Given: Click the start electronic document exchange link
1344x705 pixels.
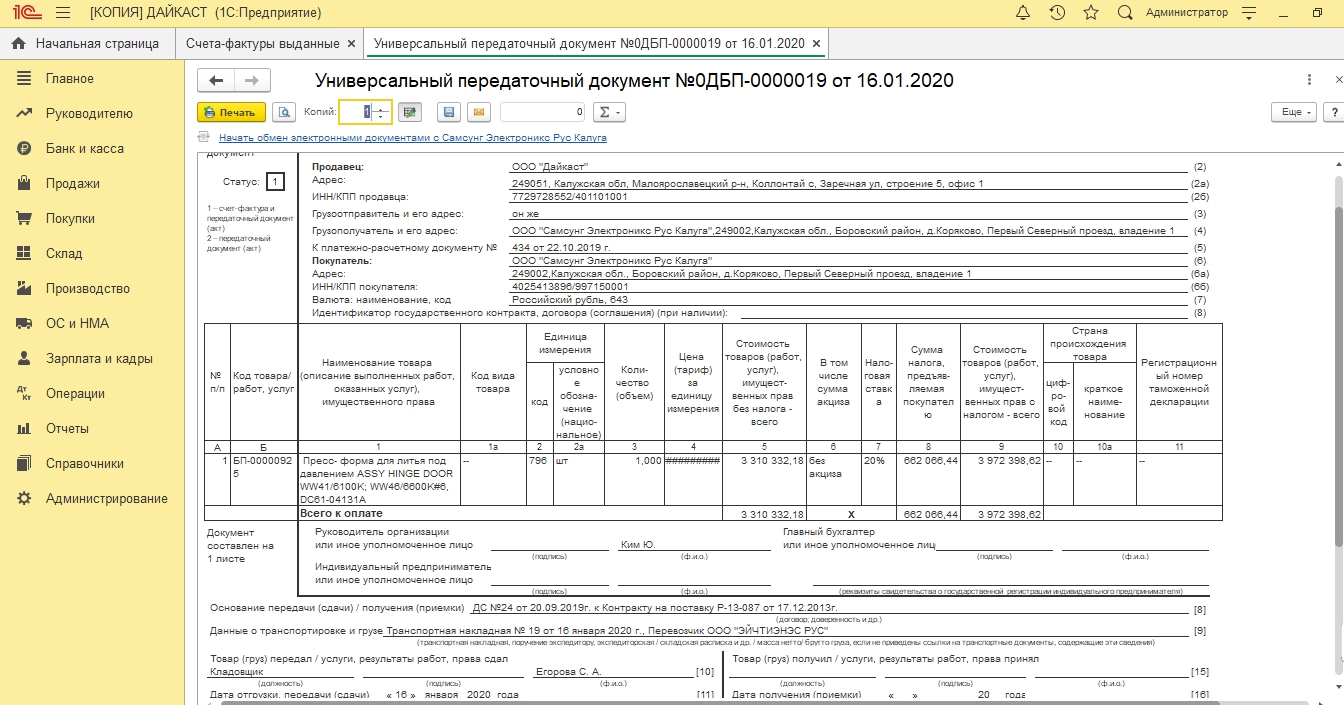Looking at the screenshot, I should click(x=412, y=138).
